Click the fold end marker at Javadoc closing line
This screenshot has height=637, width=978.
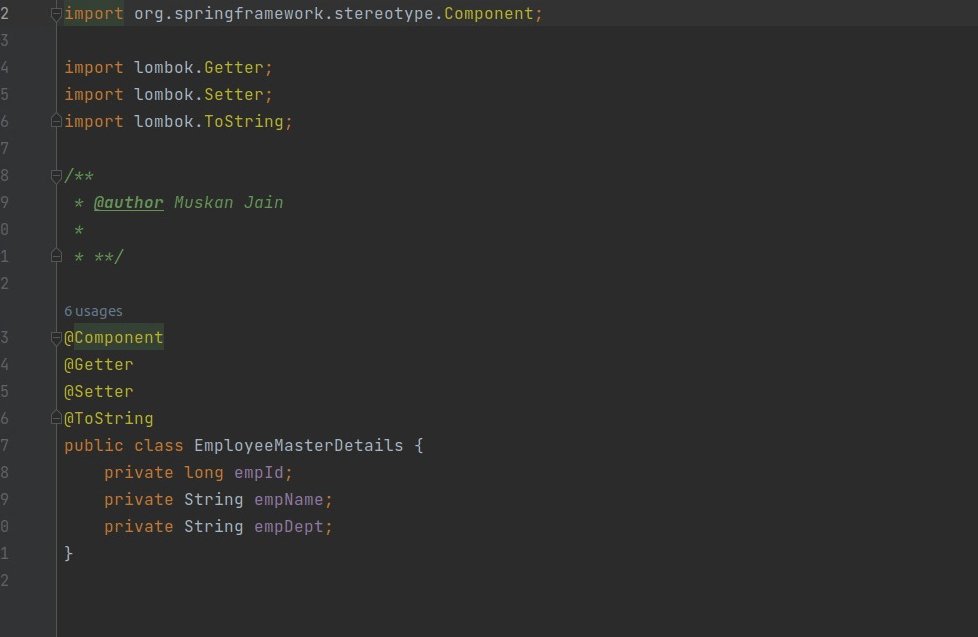[55, 256]
